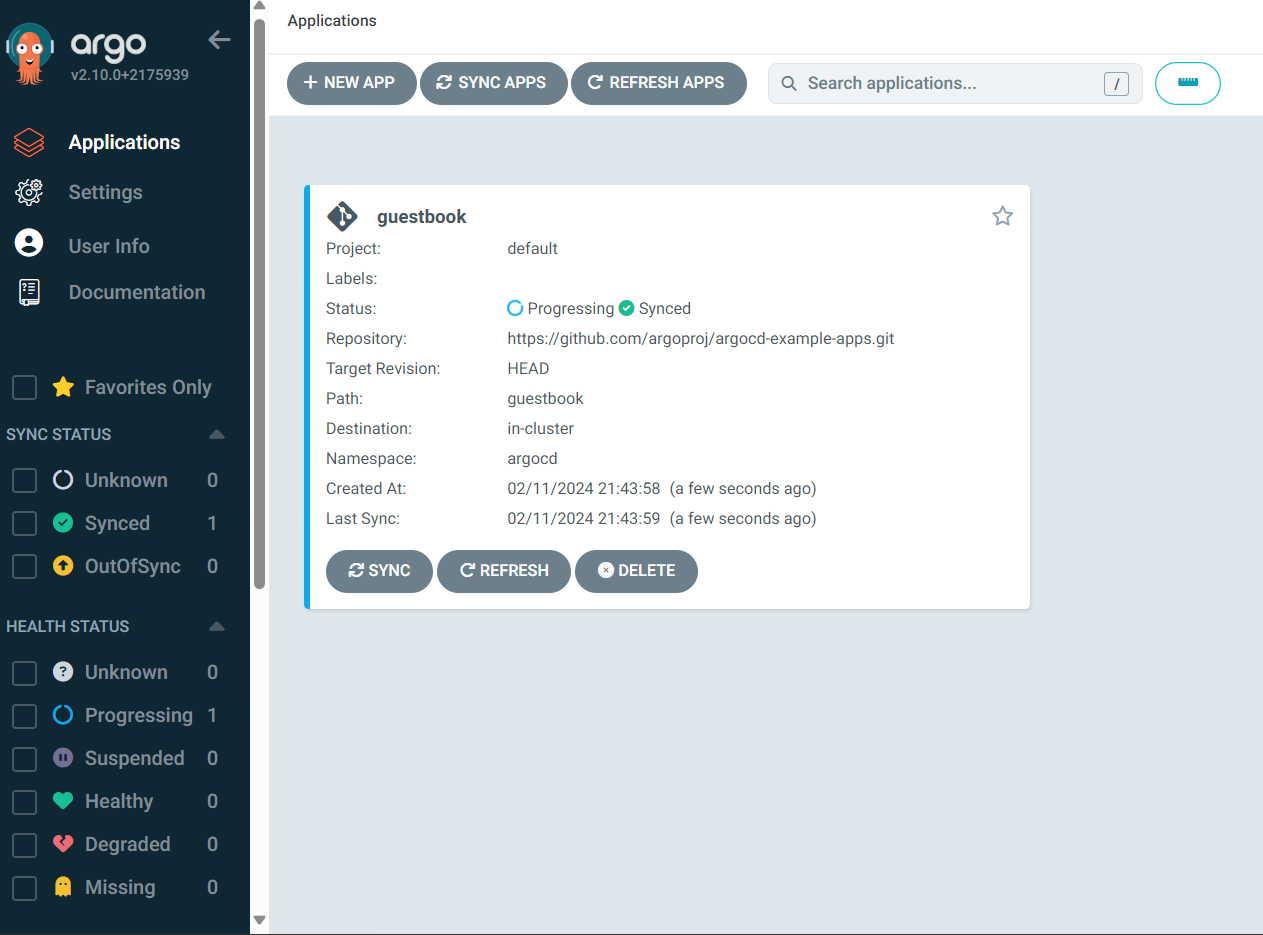
Task: Check the Synced filter checkbox
Action: tap(24, 524)
